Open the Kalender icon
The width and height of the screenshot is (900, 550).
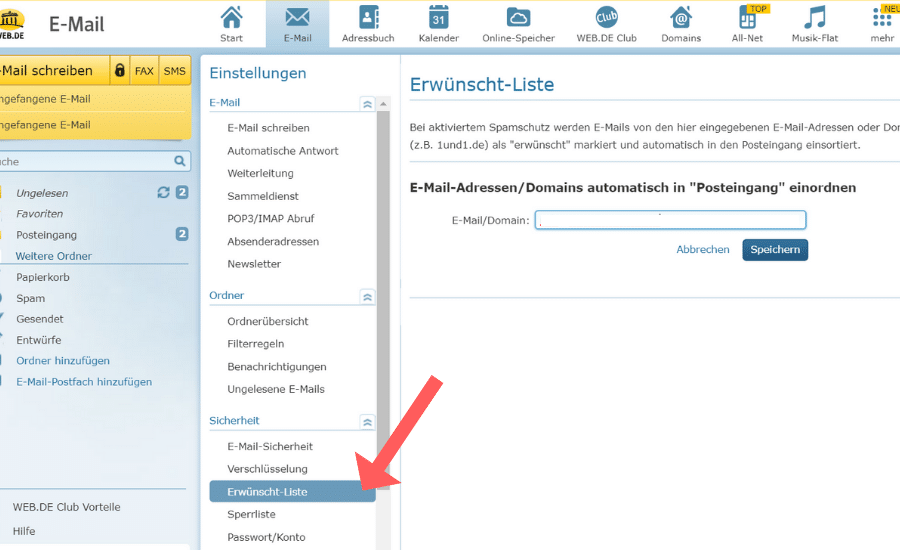tap(438, 18)
